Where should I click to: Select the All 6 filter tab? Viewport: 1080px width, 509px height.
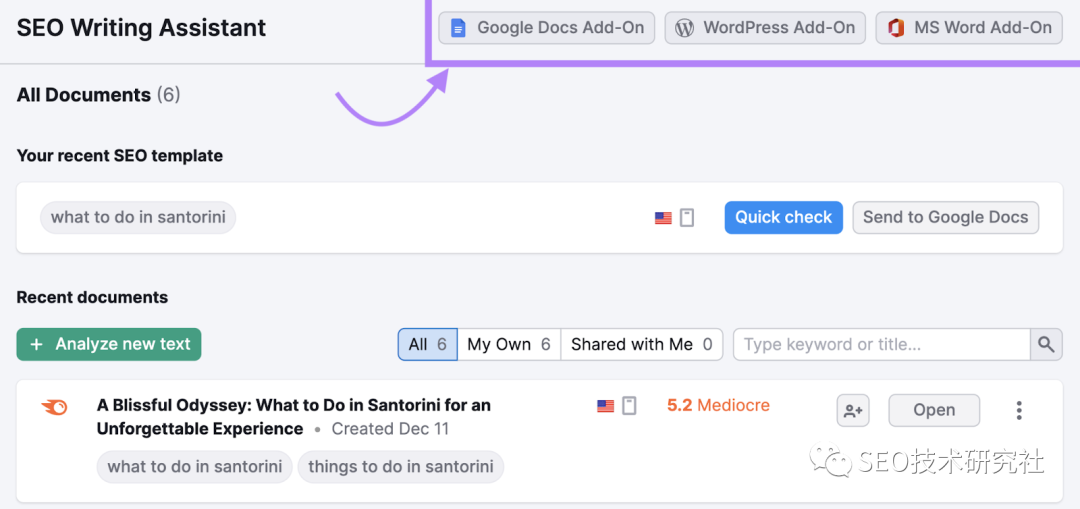pyautogui.click(x=428, y=344)
